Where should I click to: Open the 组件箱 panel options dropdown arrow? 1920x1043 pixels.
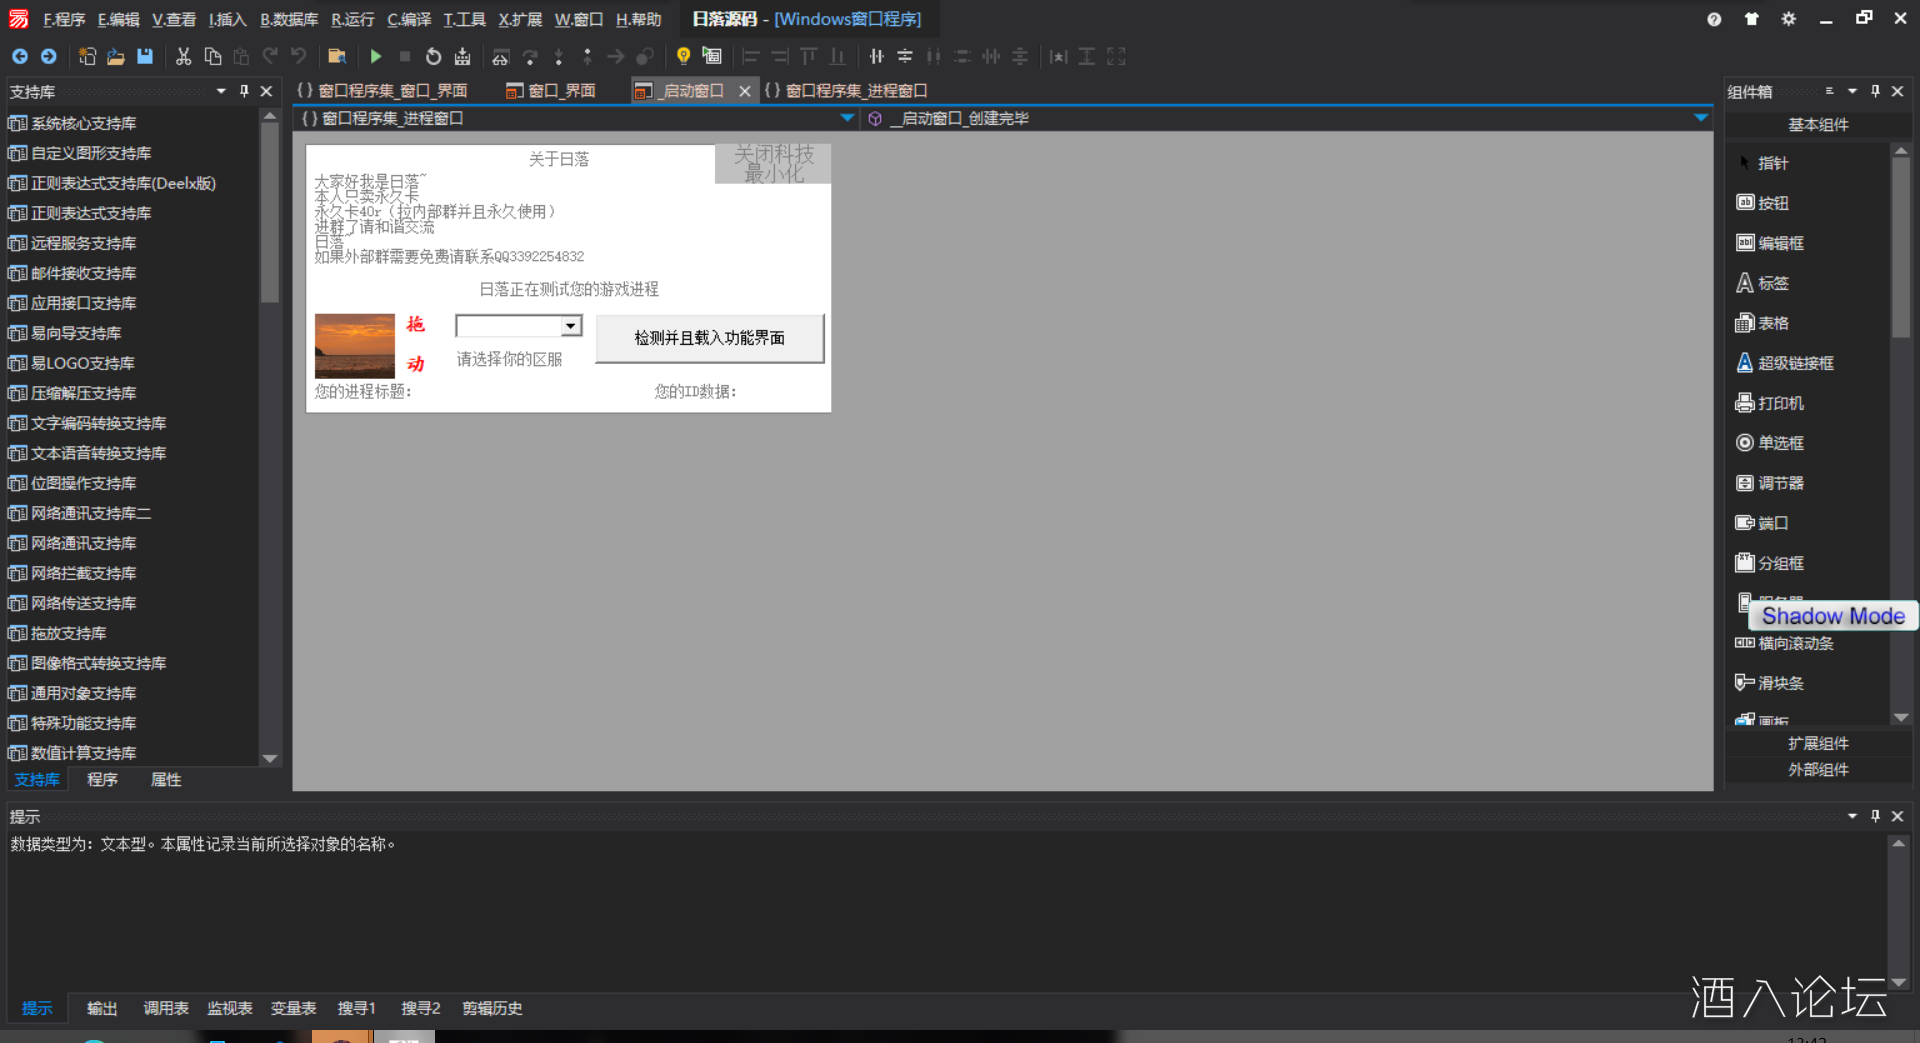coord(1852,91)
